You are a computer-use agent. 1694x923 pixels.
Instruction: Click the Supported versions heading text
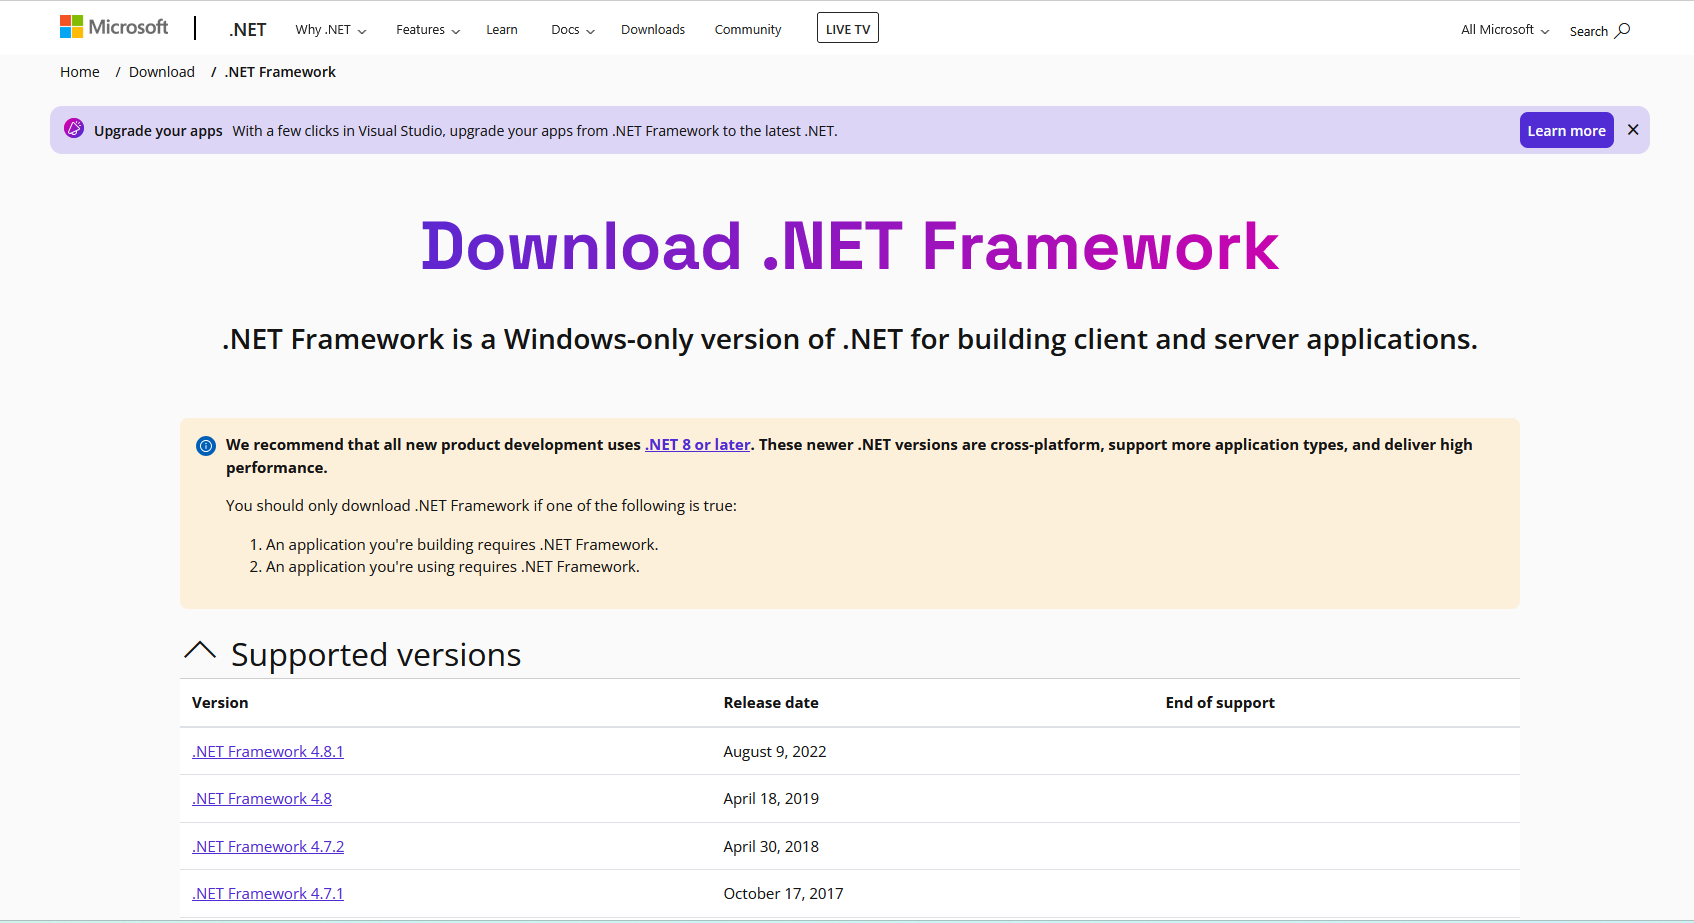click(376, 655)
